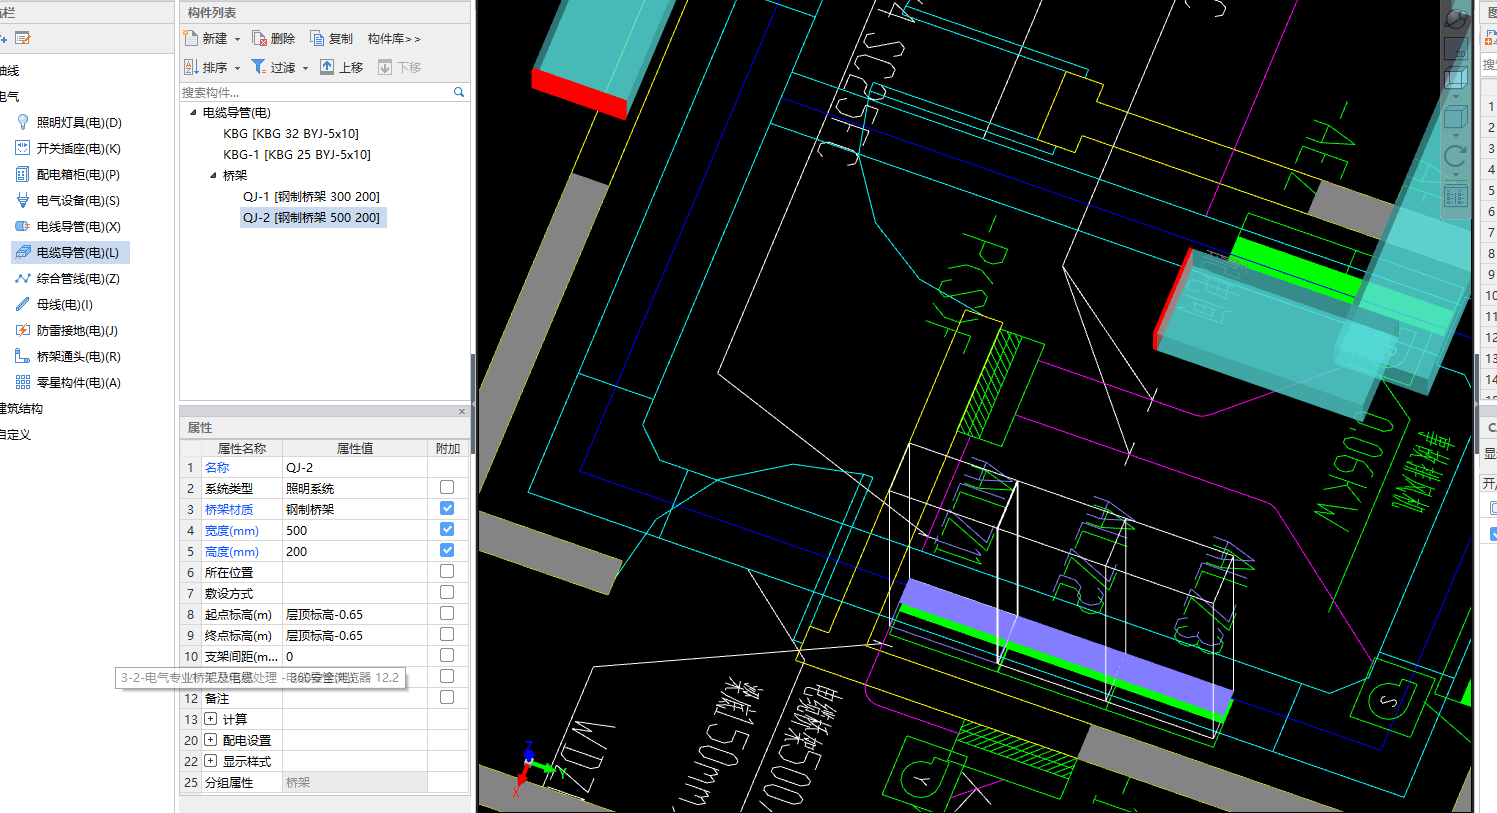
Task: Click the edit list icon in navigation bar
Action: coord(22,38)
